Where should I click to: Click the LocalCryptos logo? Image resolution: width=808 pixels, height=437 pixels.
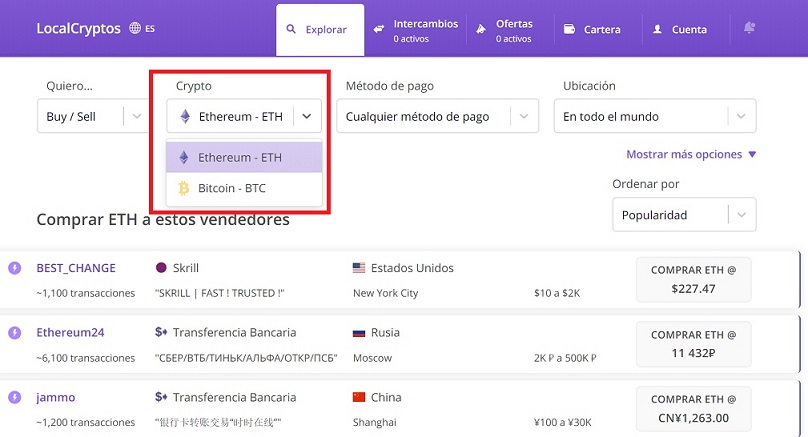[x=78, y=28]
